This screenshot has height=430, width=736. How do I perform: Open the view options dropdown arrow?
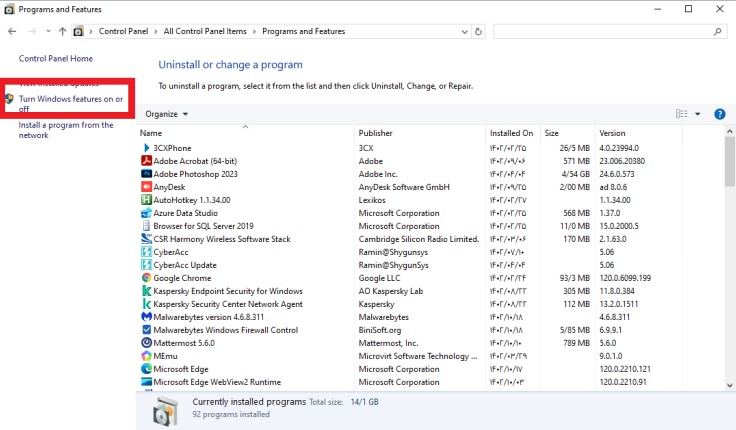(x=698, y=114)
